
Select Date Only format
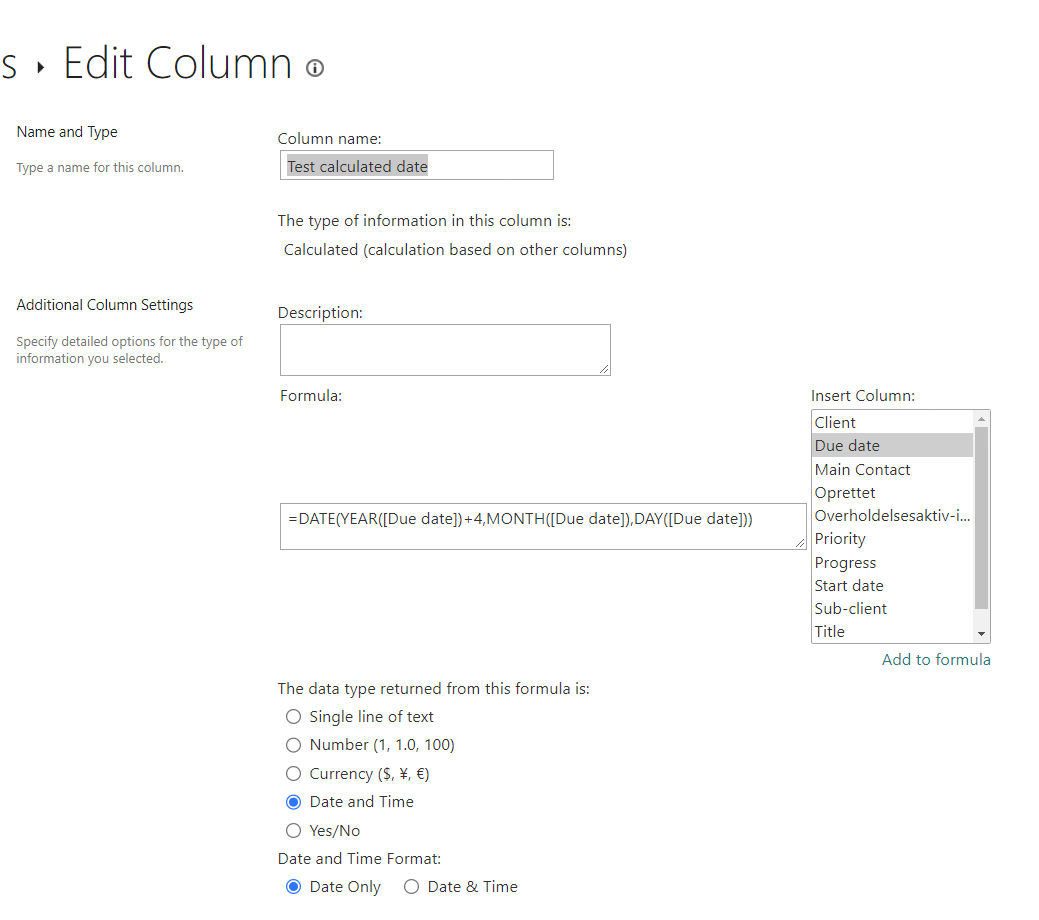click(x=293, y=886)
